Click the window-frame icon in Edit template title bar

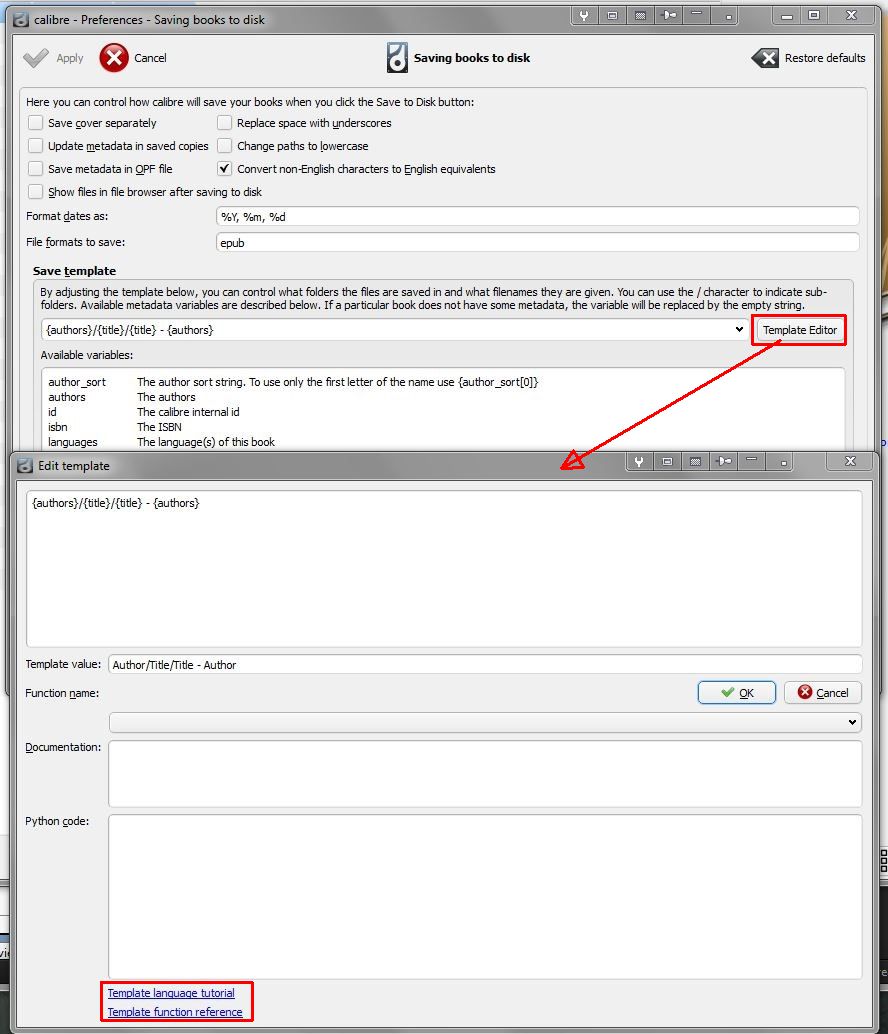667,462
